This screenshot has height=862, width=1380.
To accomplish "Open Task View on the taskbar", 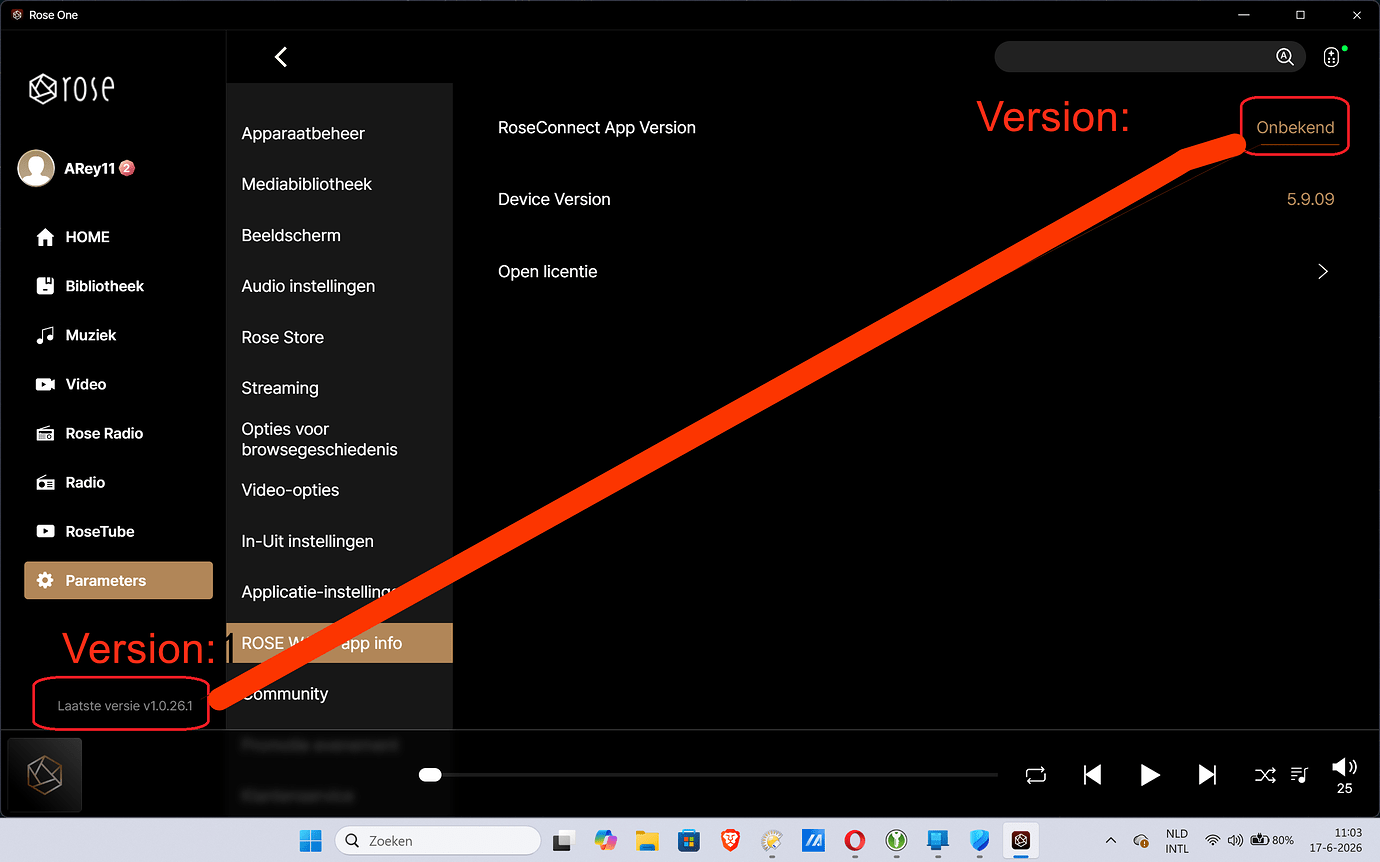I will pyautogui.click(x=564, y=841).
